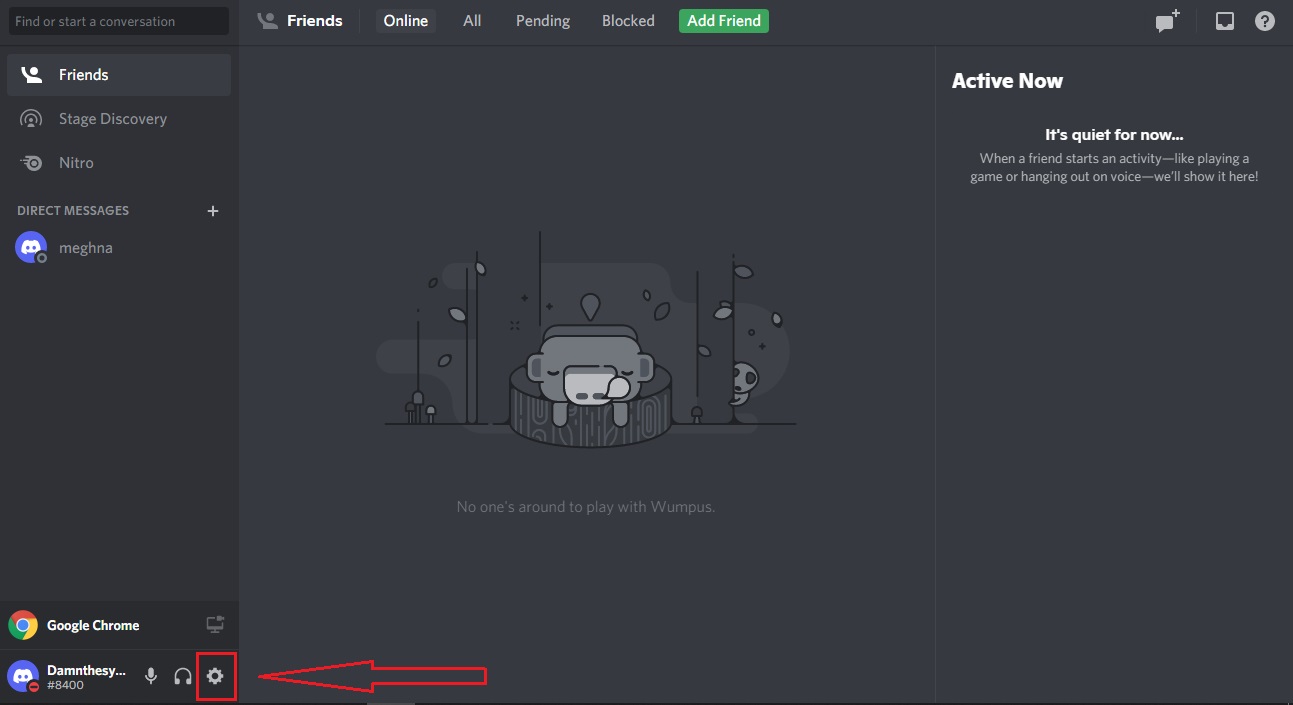Click the DIRECT MESSAGES header
The width and height of the screenshot is (1293, 705).
click(73, 211)
